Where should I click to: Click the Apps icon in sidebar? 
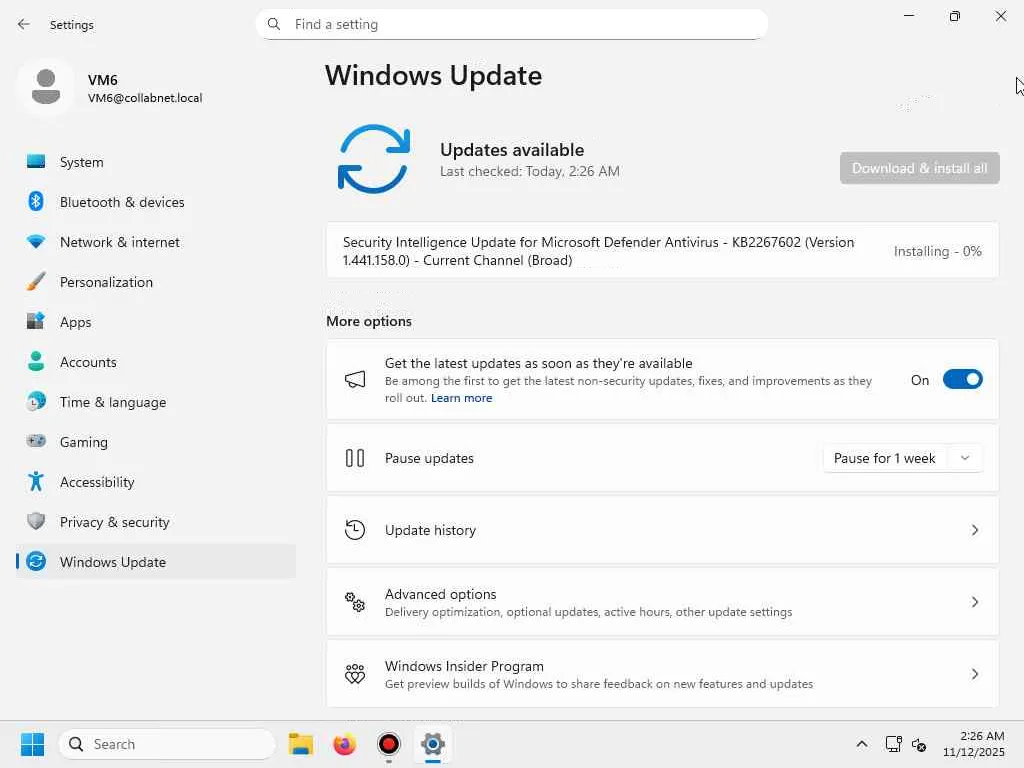click(x=36, y=321)
